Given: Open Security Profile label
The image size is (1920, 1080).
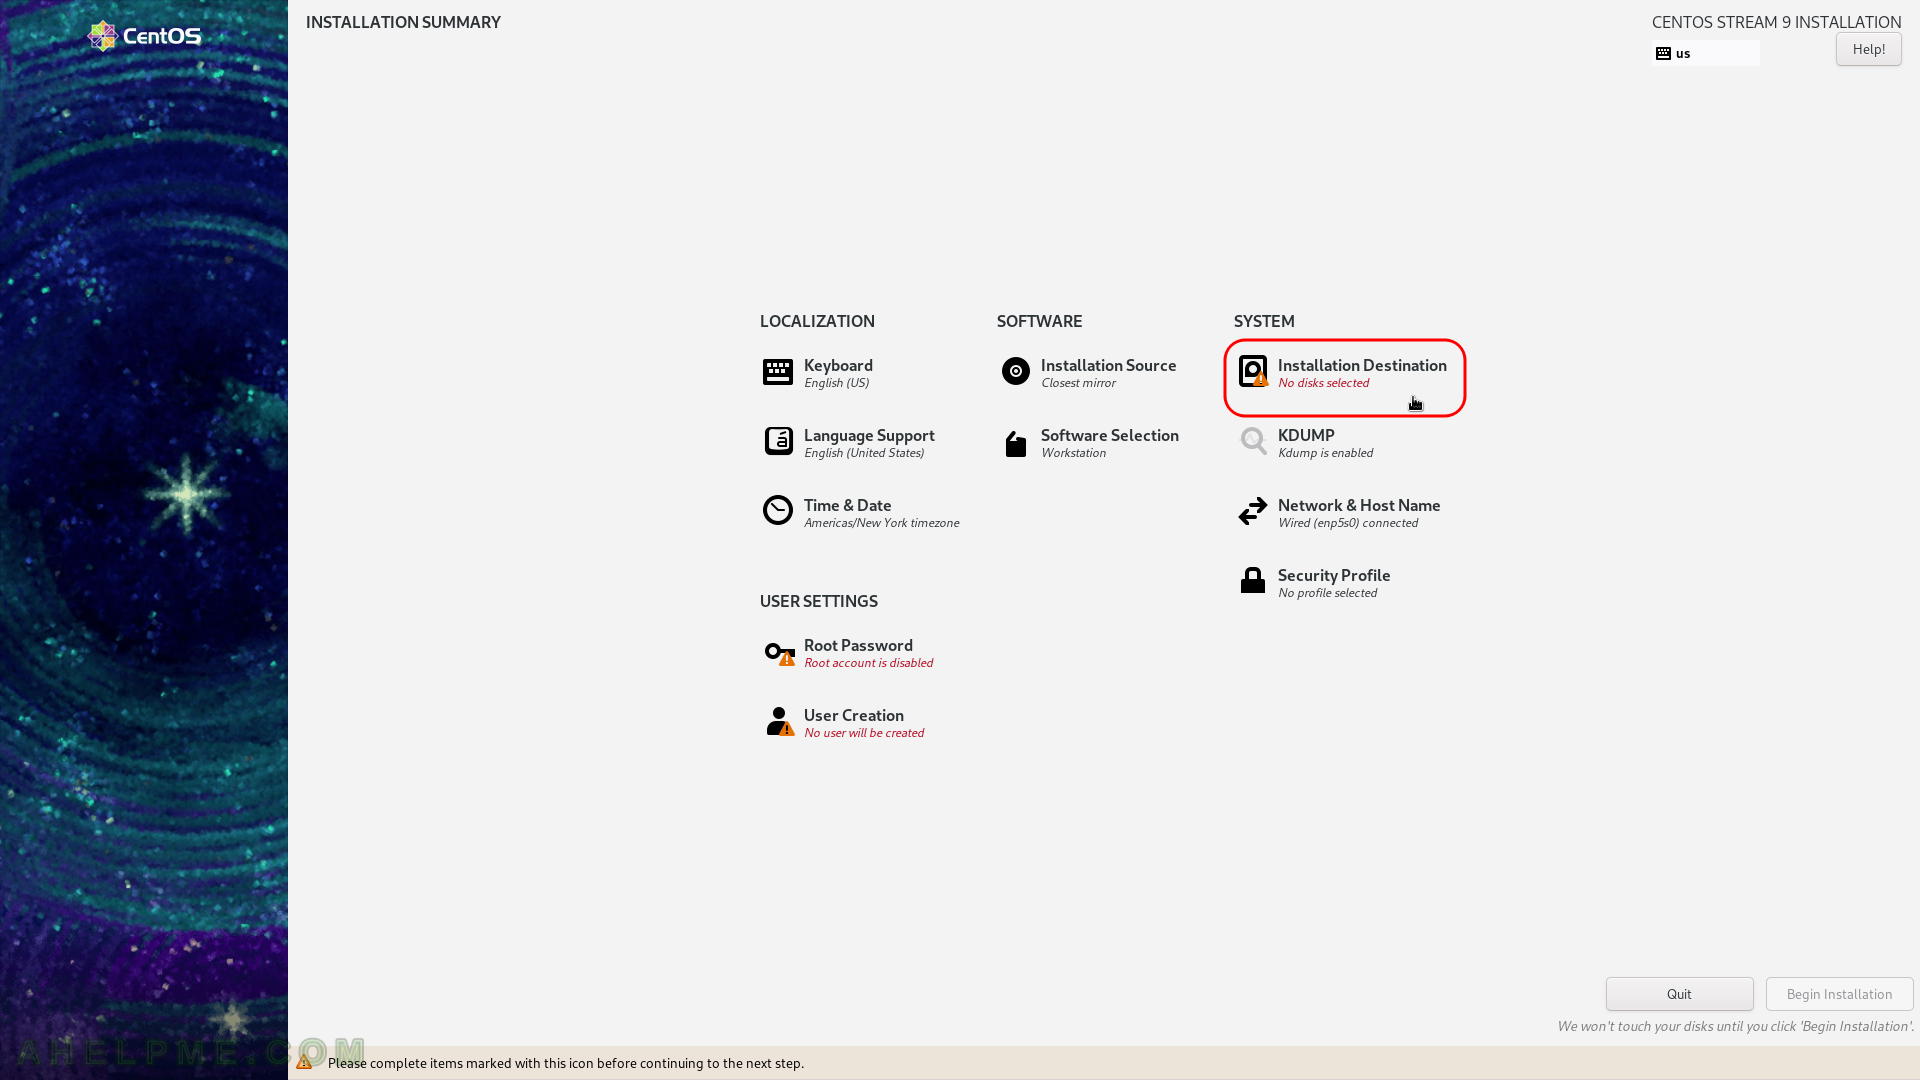Looking at the screenshot, I should pyautogui.click(x=1333, y=575).
